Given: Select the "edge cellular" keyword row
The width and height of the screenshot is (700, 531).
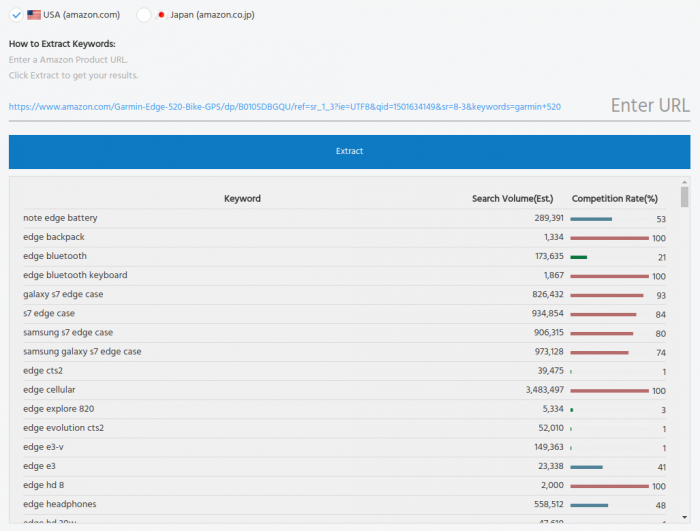Looking at the screenshot, I should click(49, 390).
